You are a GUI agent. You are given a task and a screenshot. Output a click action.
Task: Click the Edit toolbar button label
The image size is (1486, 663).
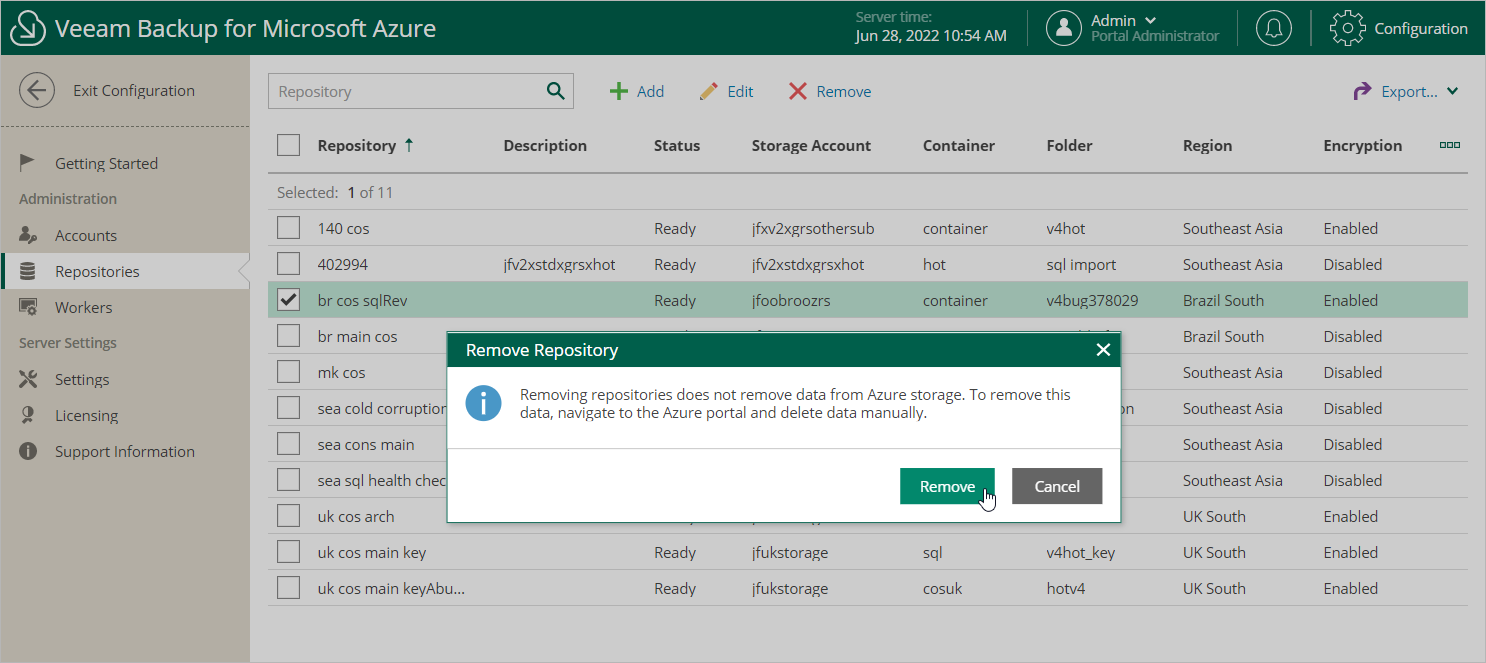pos(740,91)
